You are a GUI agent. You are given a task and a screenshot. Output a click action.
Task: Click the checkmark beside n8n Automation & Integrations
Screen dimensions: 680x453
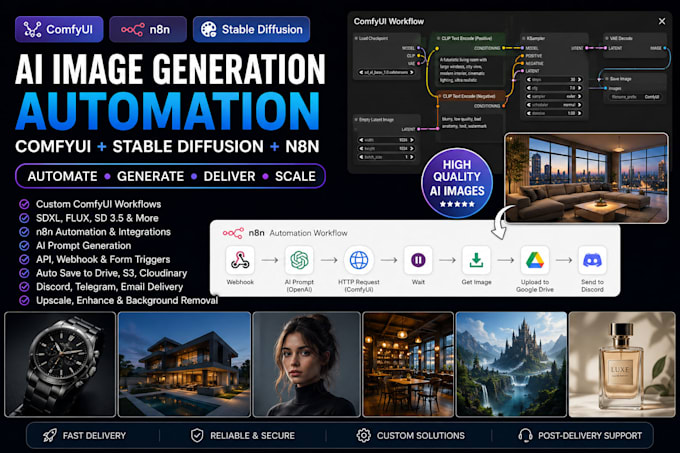point(24,232)
